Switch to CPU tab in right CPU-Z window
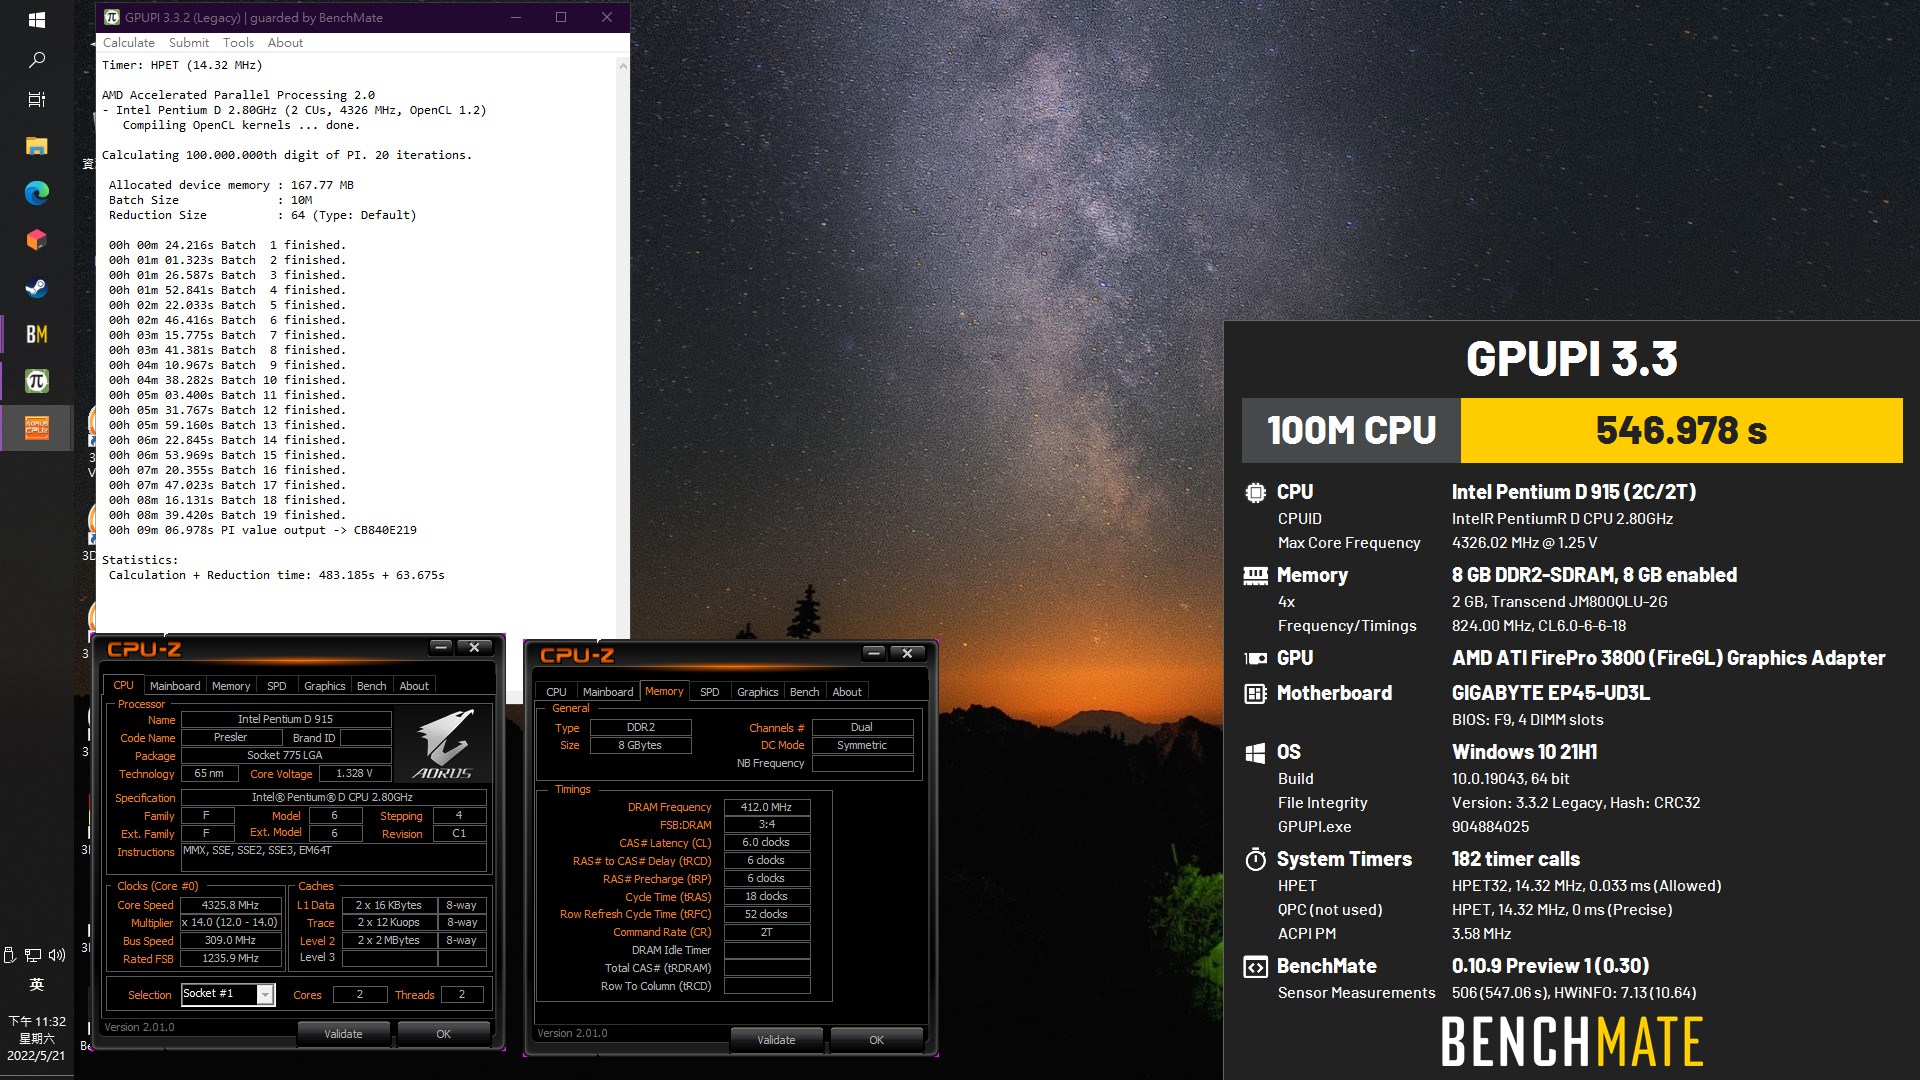 557,692
